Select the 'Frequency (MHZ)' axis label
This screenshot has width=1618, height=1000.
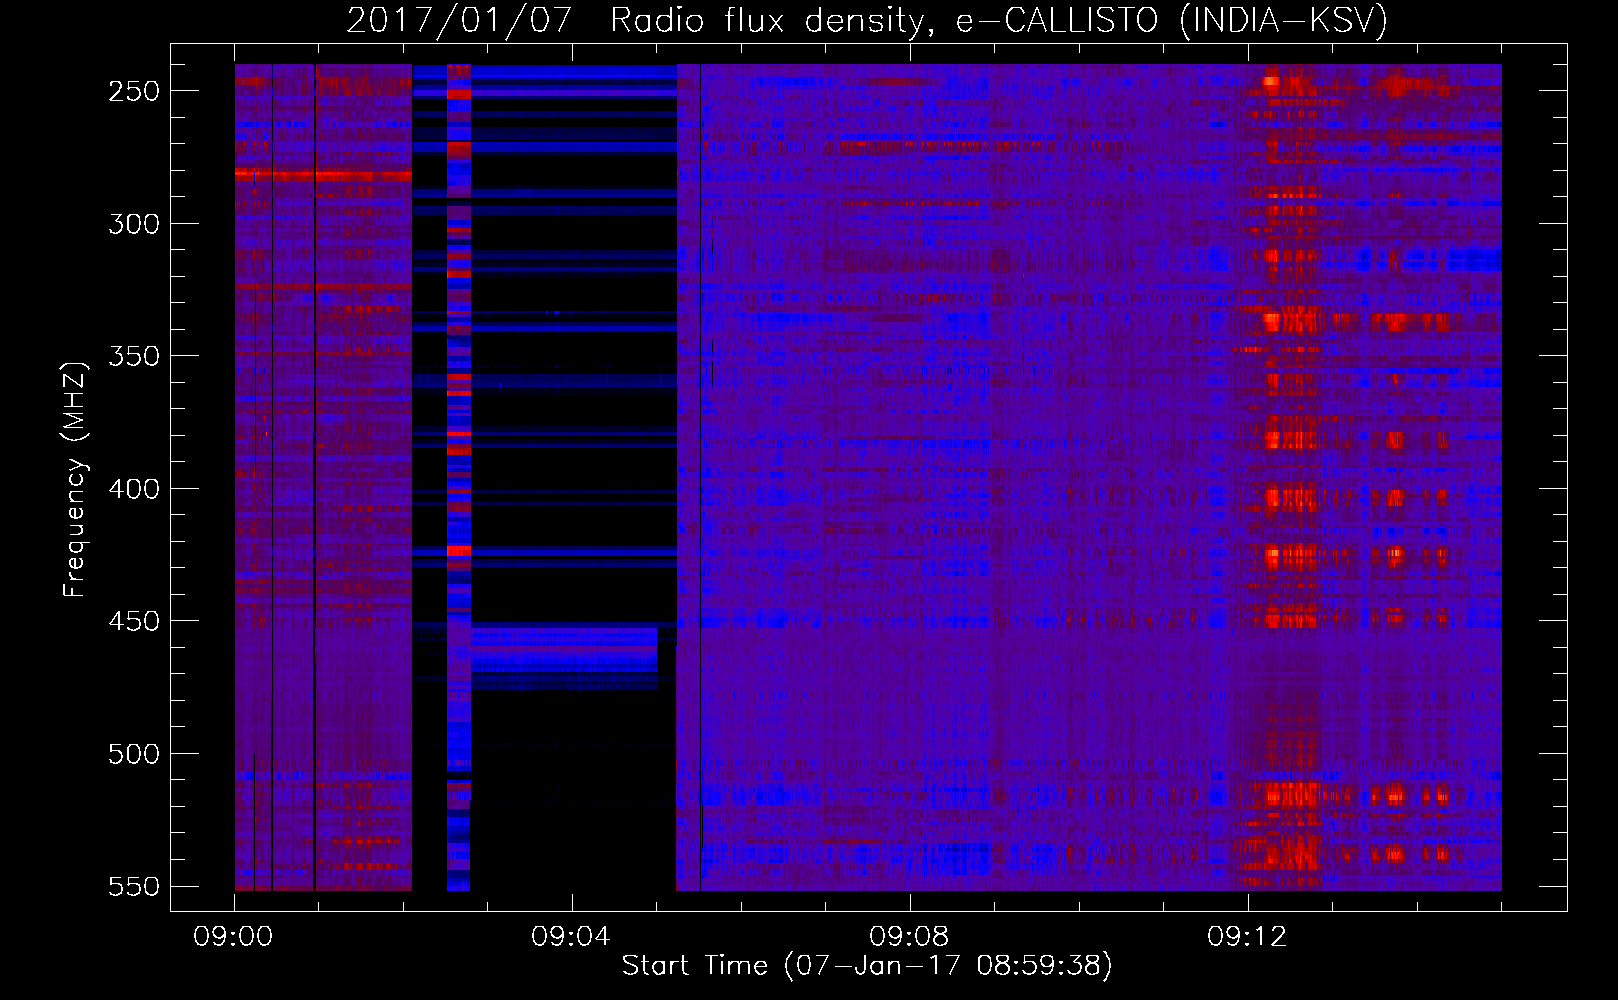coord(75,479)
